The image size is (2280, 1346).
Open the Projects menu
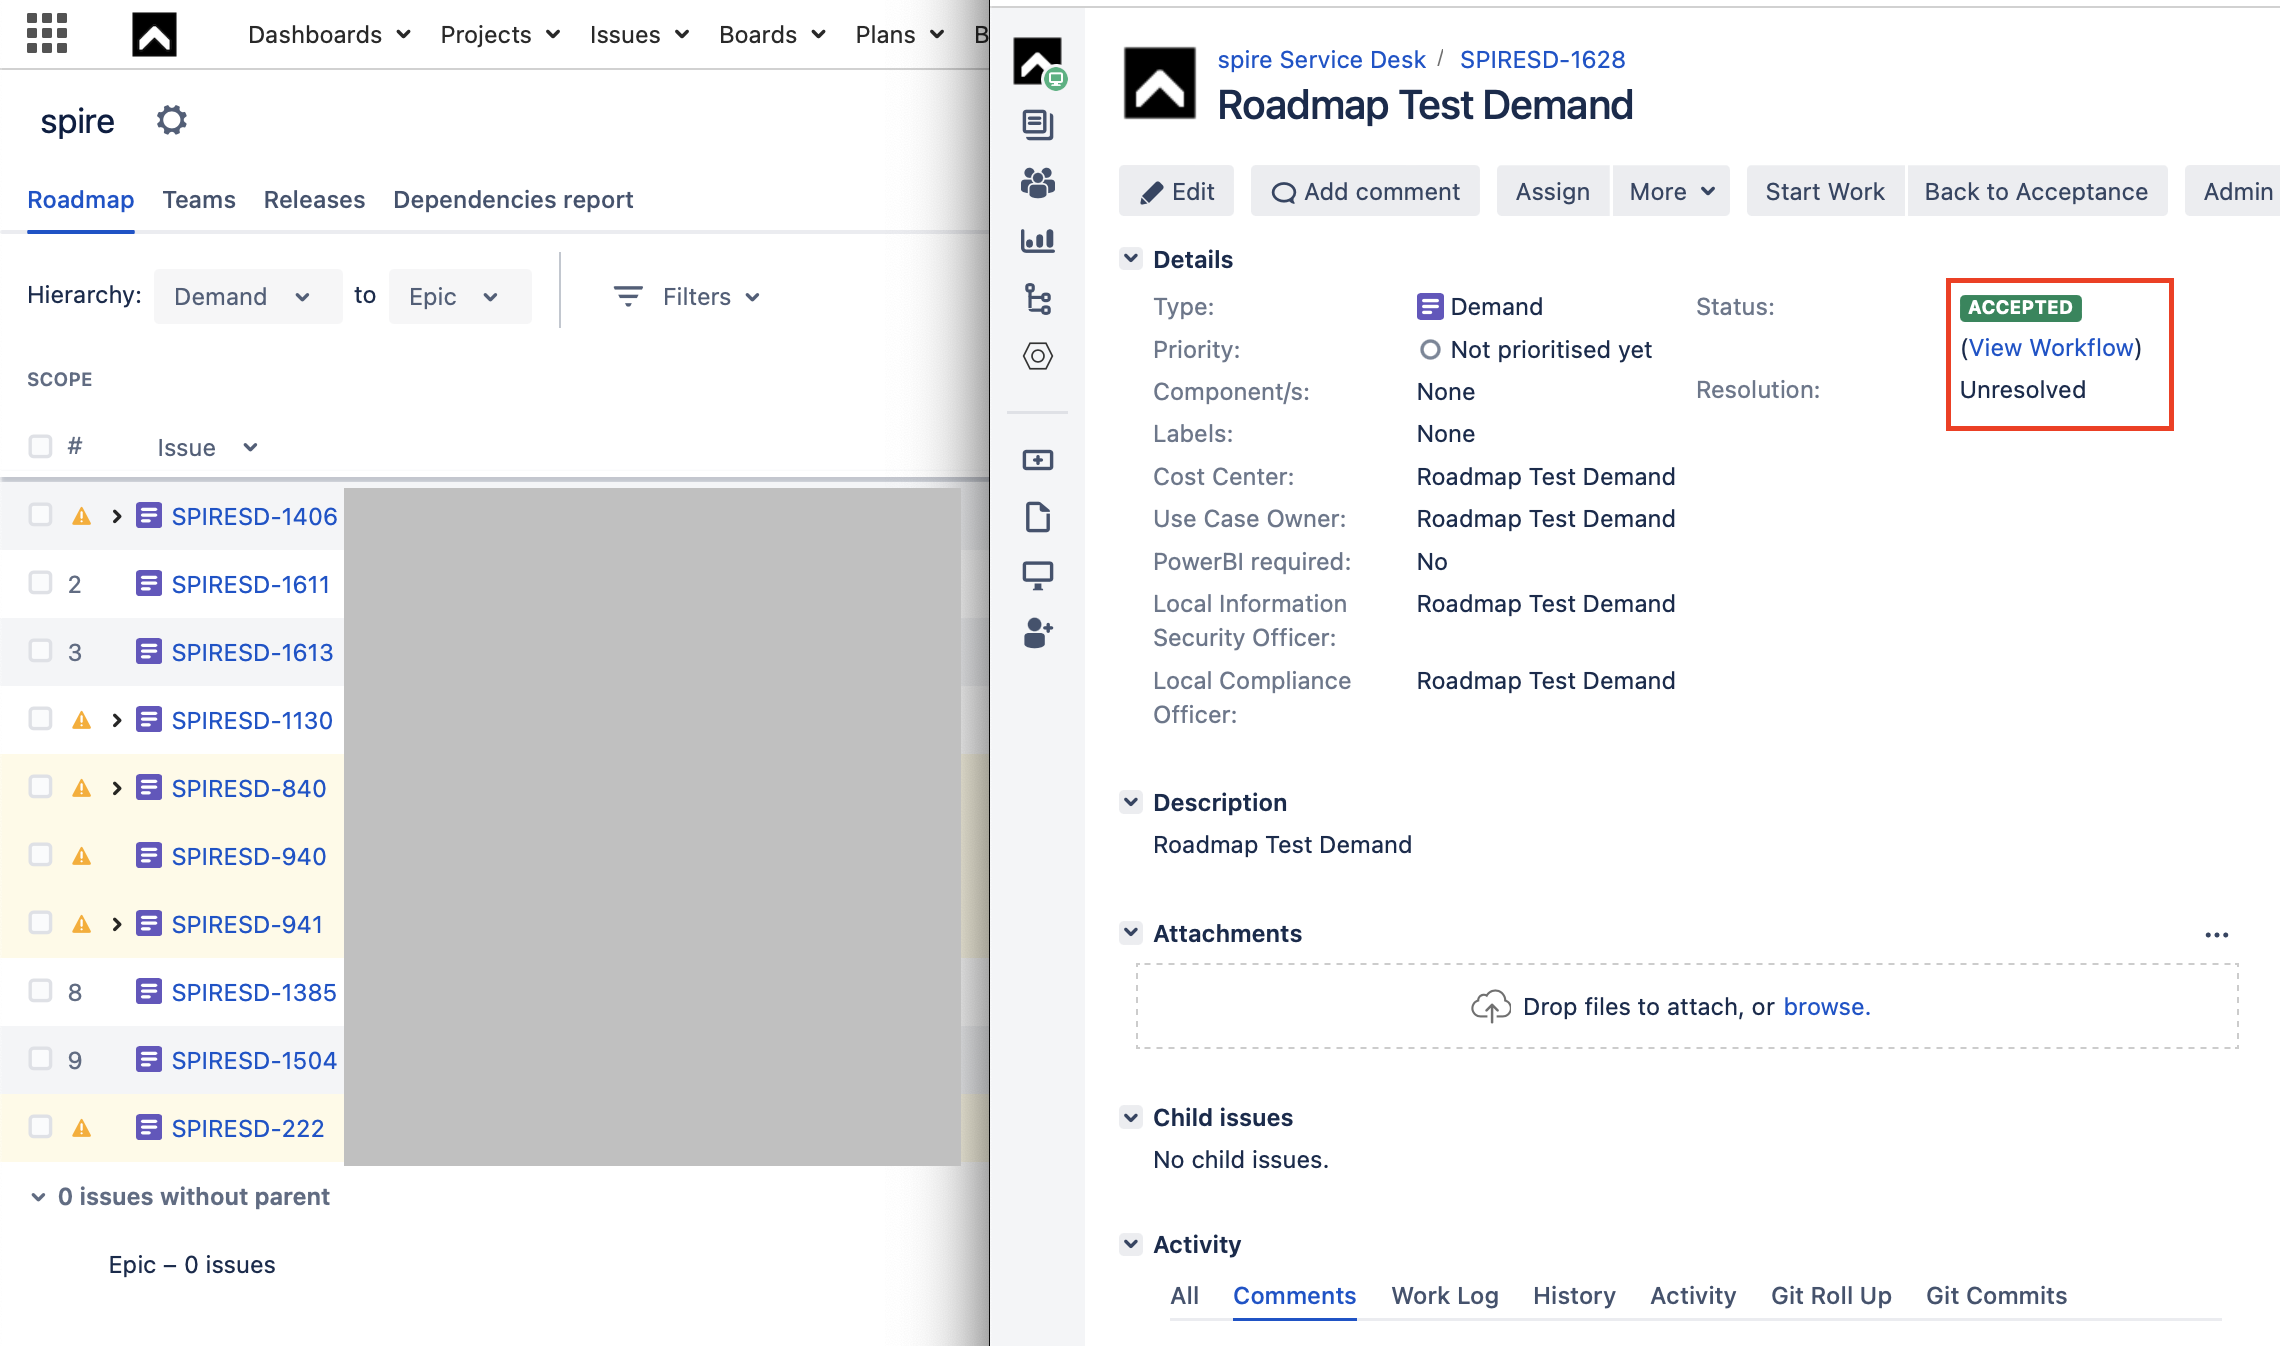[x=500, y=34]
